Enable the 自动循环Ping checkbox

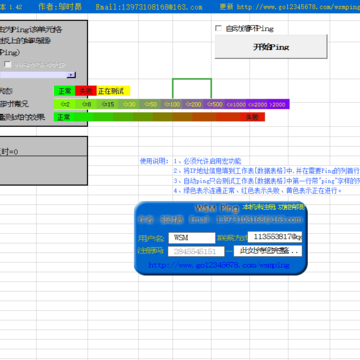(x=219, y=29)
